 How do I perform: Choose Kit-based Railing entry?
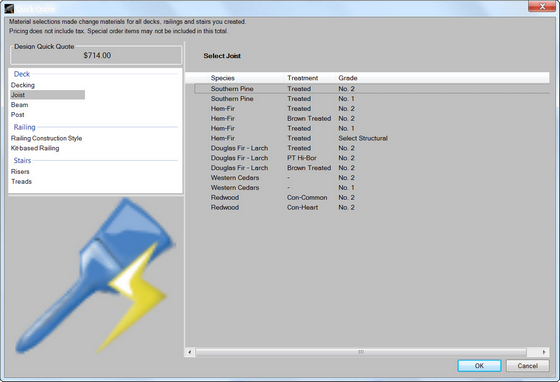coord(35,148)
